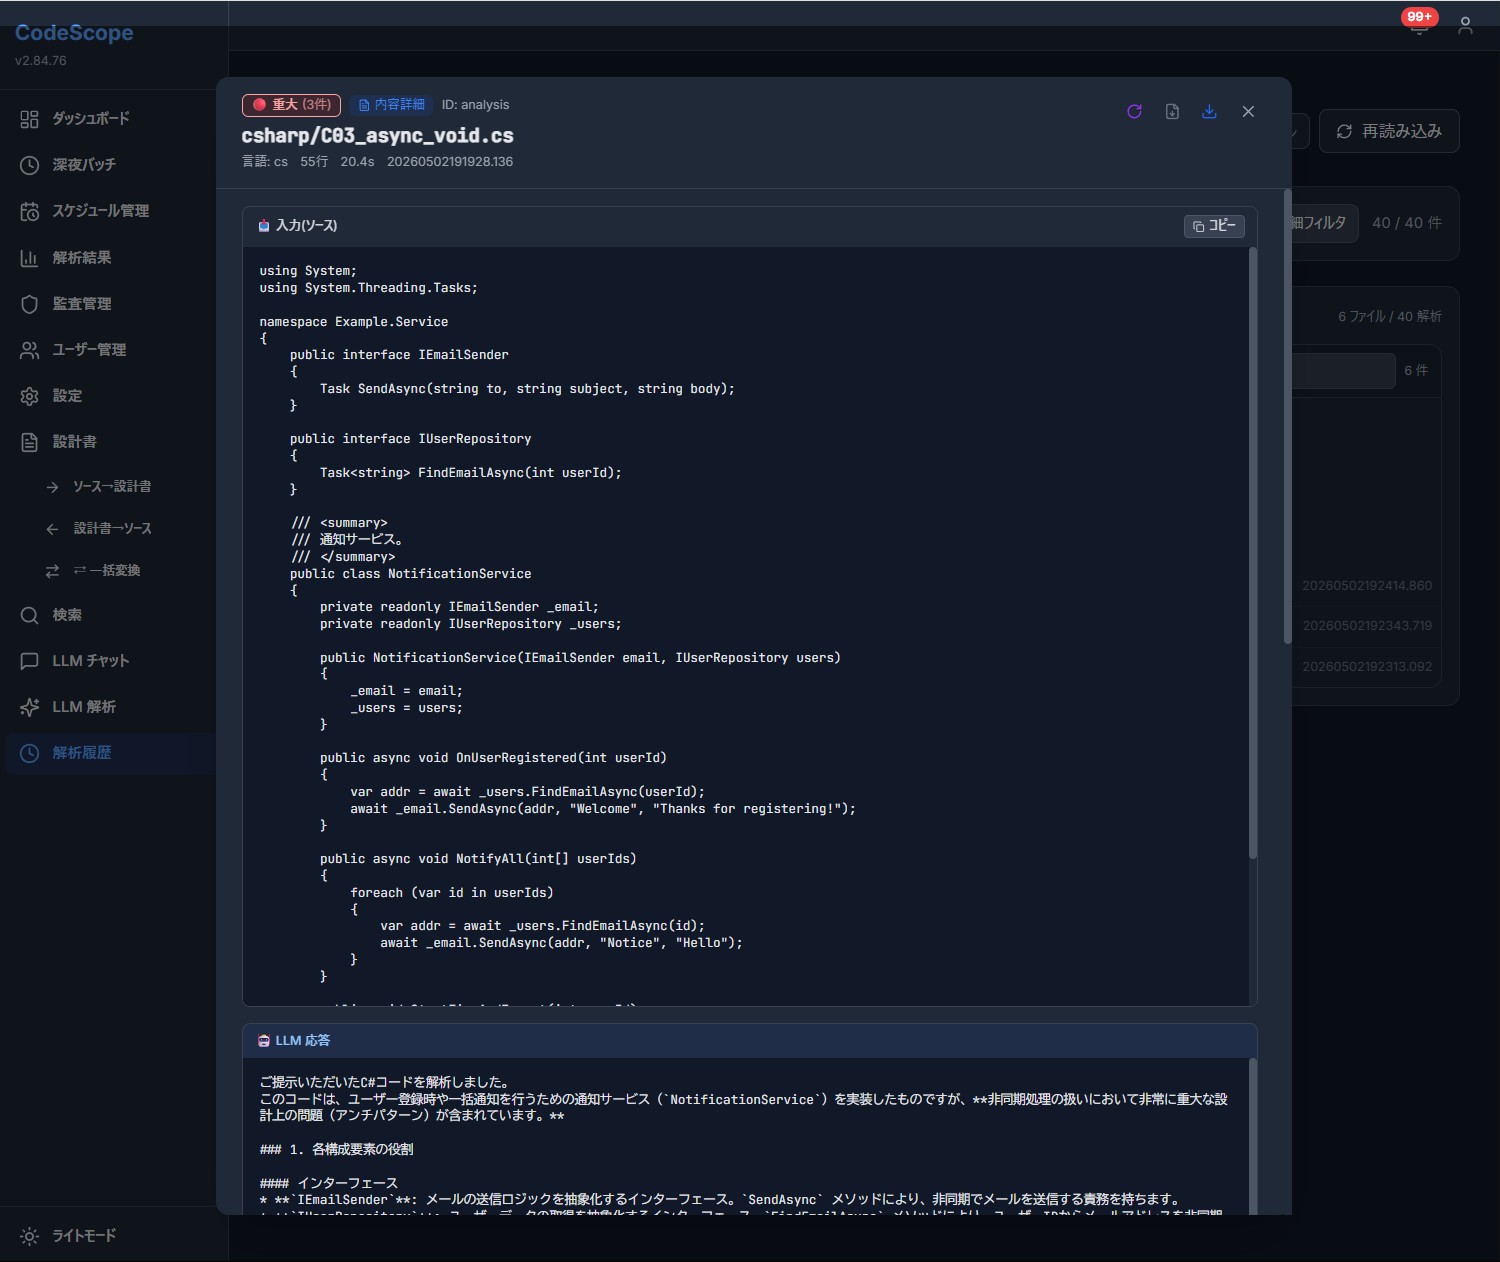Click the file title csharp/C03_async_void.cs
This screenshot has height=1262, width=1500.
point(378,136)
